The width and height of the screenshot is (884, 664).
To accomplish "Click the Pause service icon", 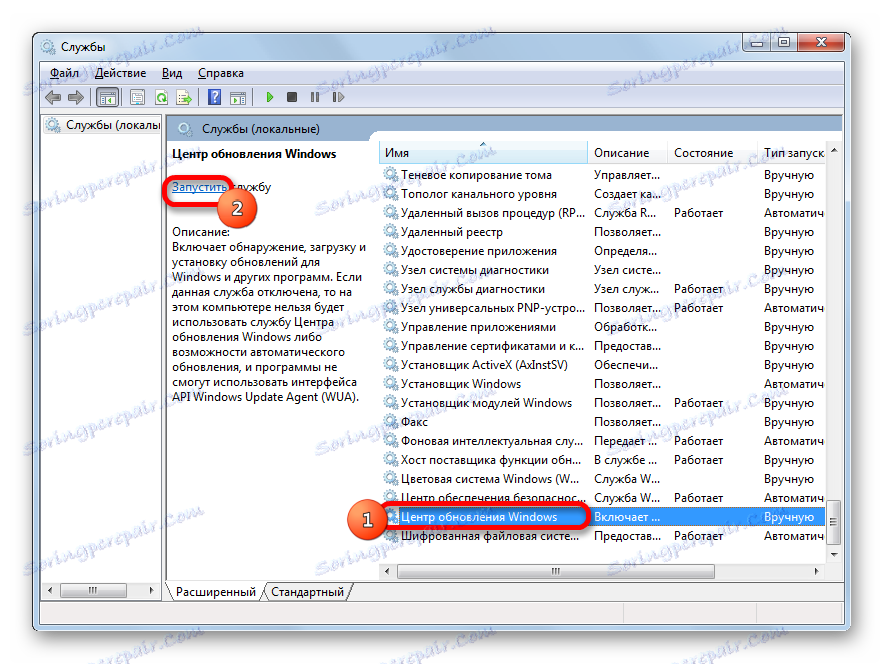I will pos(315,98).
